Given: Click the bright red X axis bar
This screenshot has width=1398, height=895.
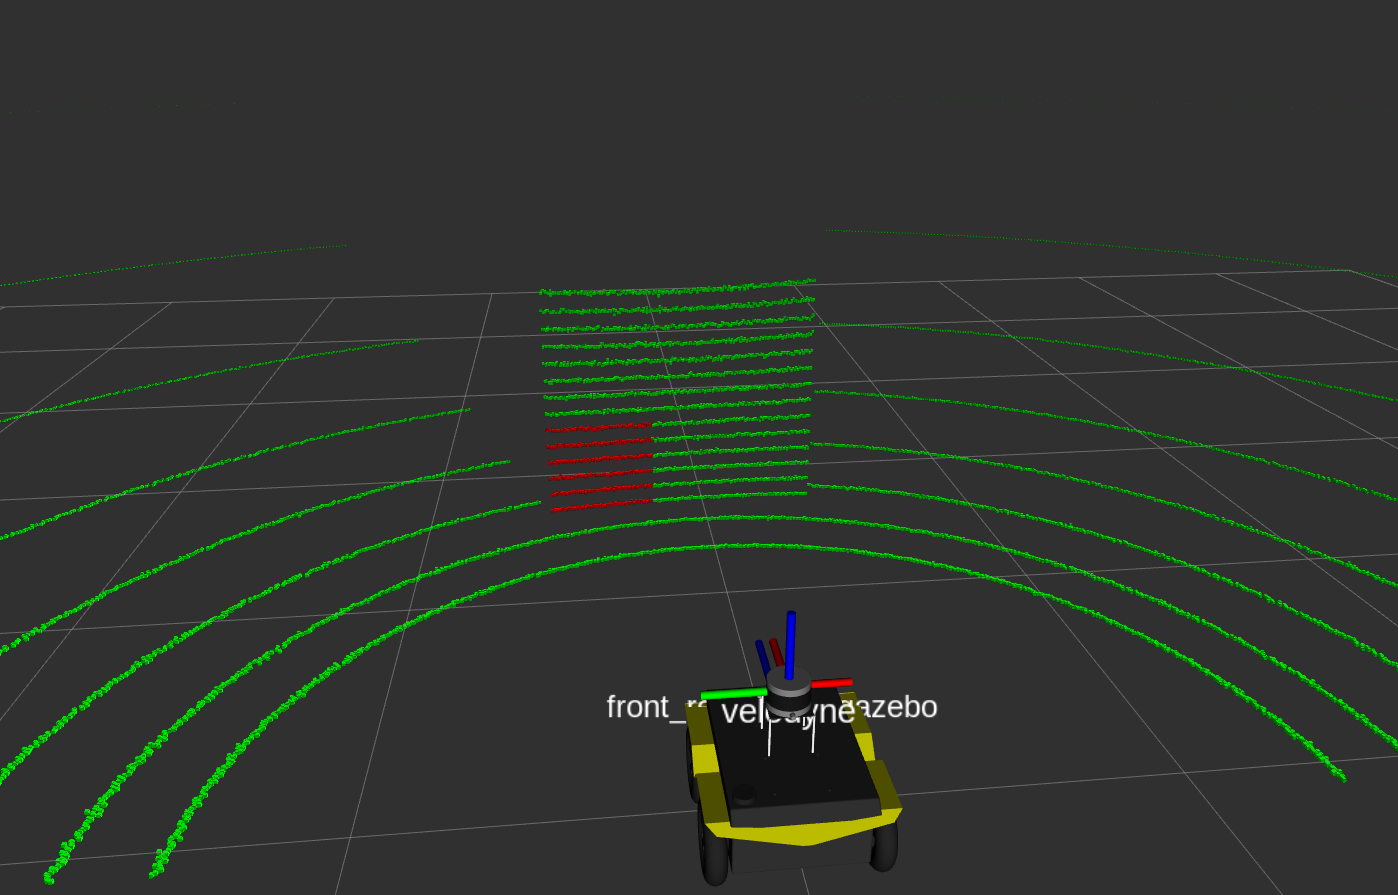Looking at the screenshot, I should tap(831, 684).
